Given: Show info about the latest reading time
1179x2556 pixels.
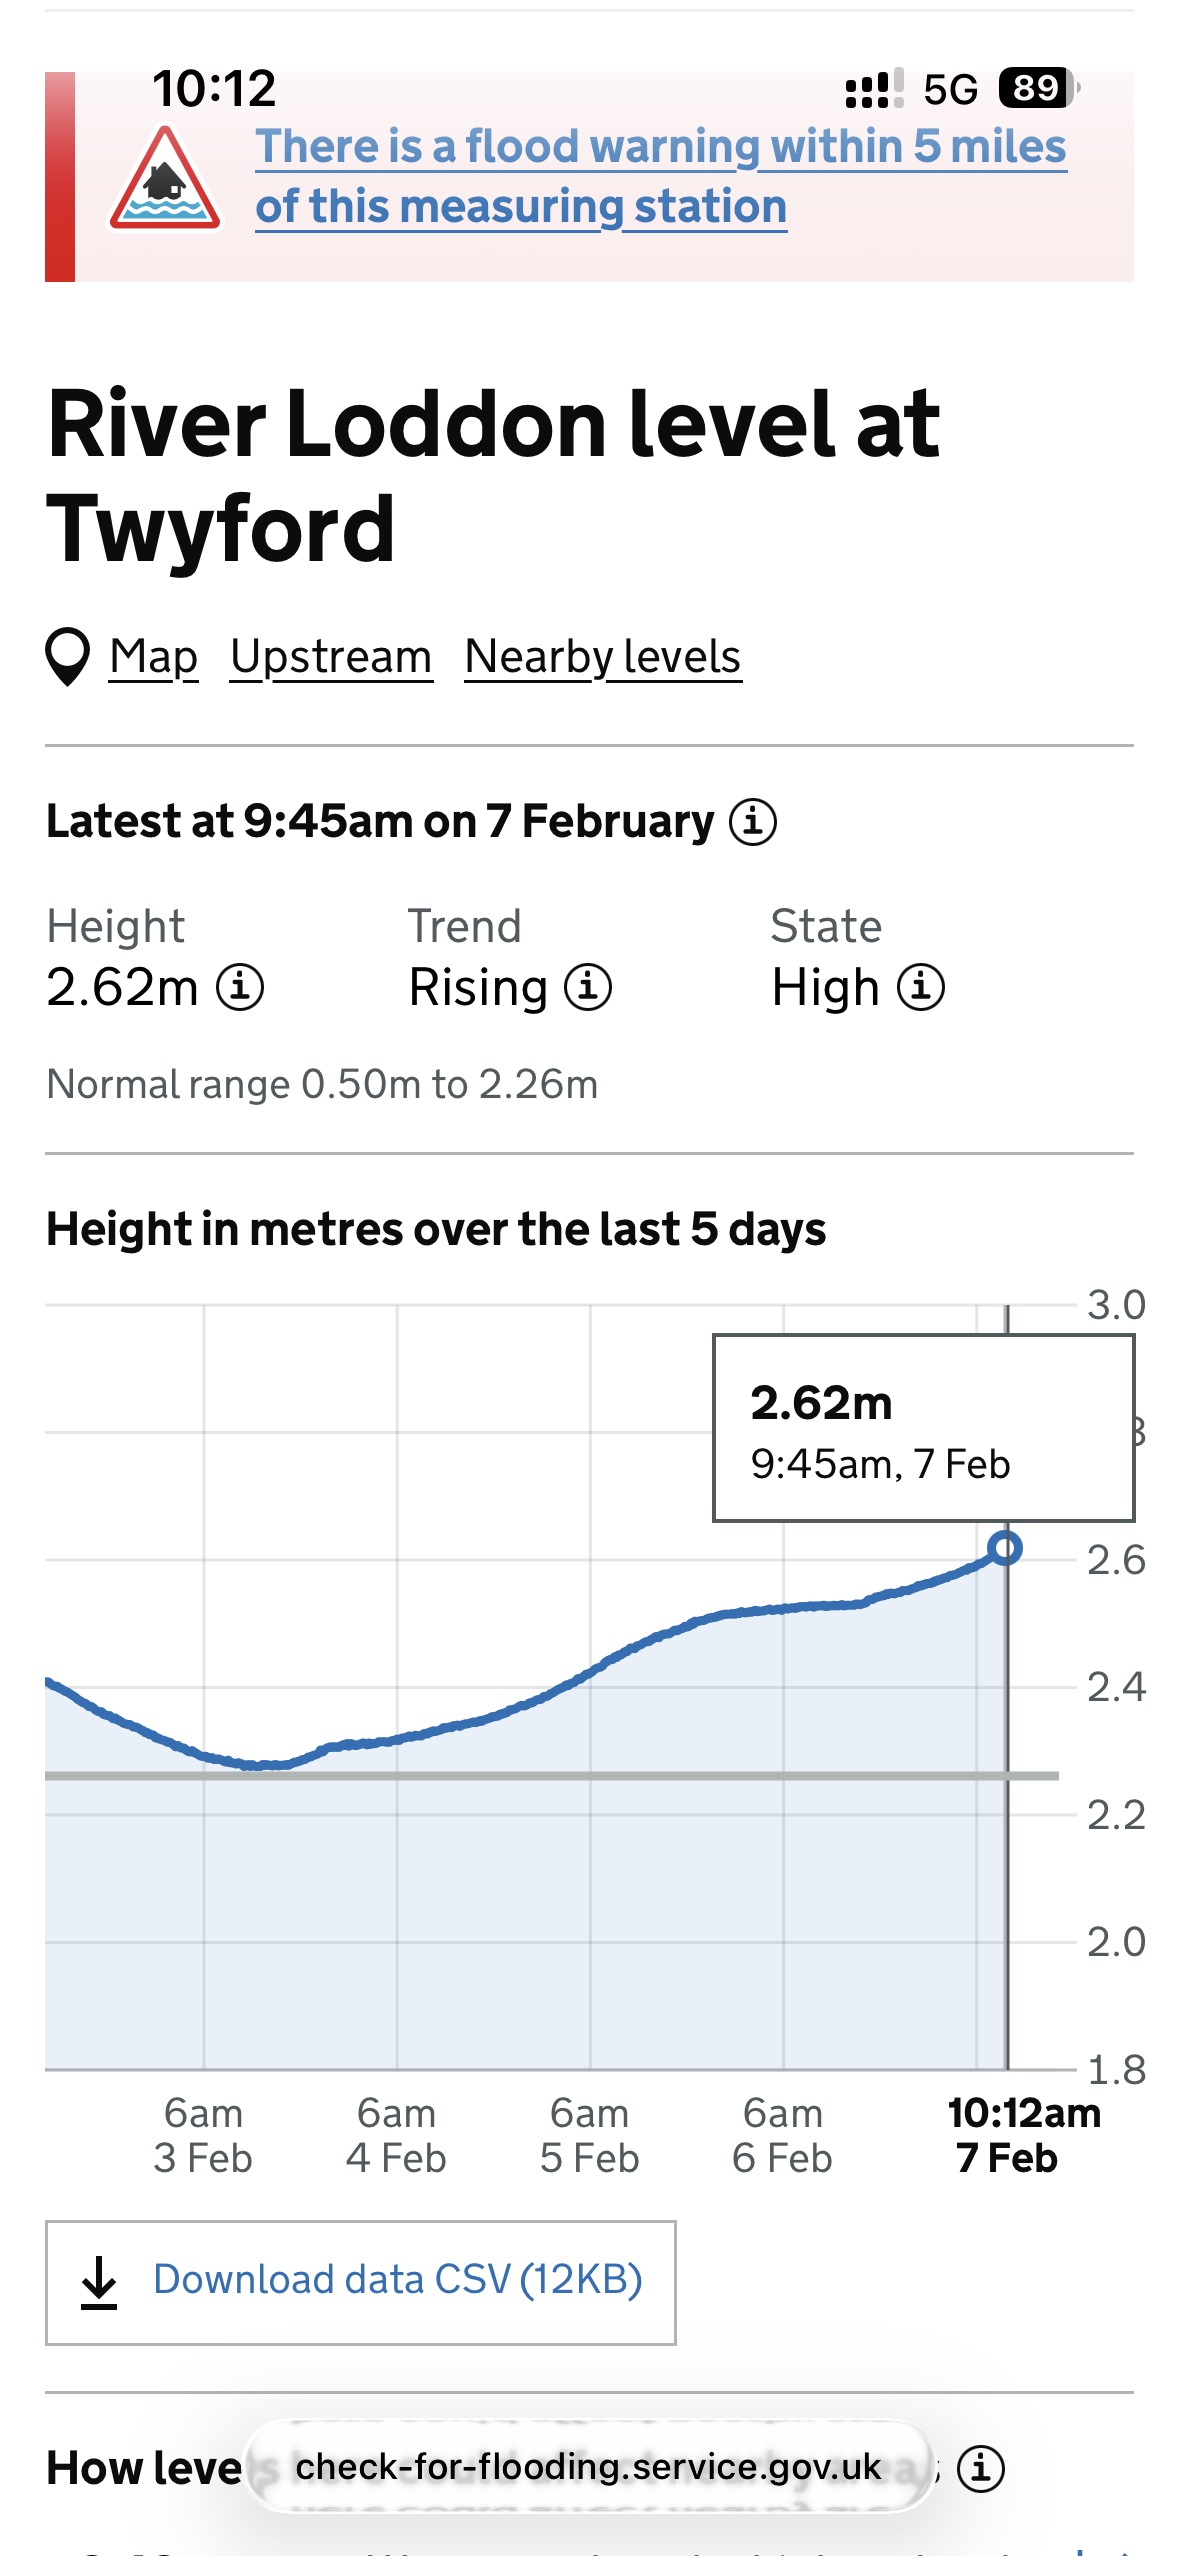Looking at the screenshot, I should pos(753,822).
